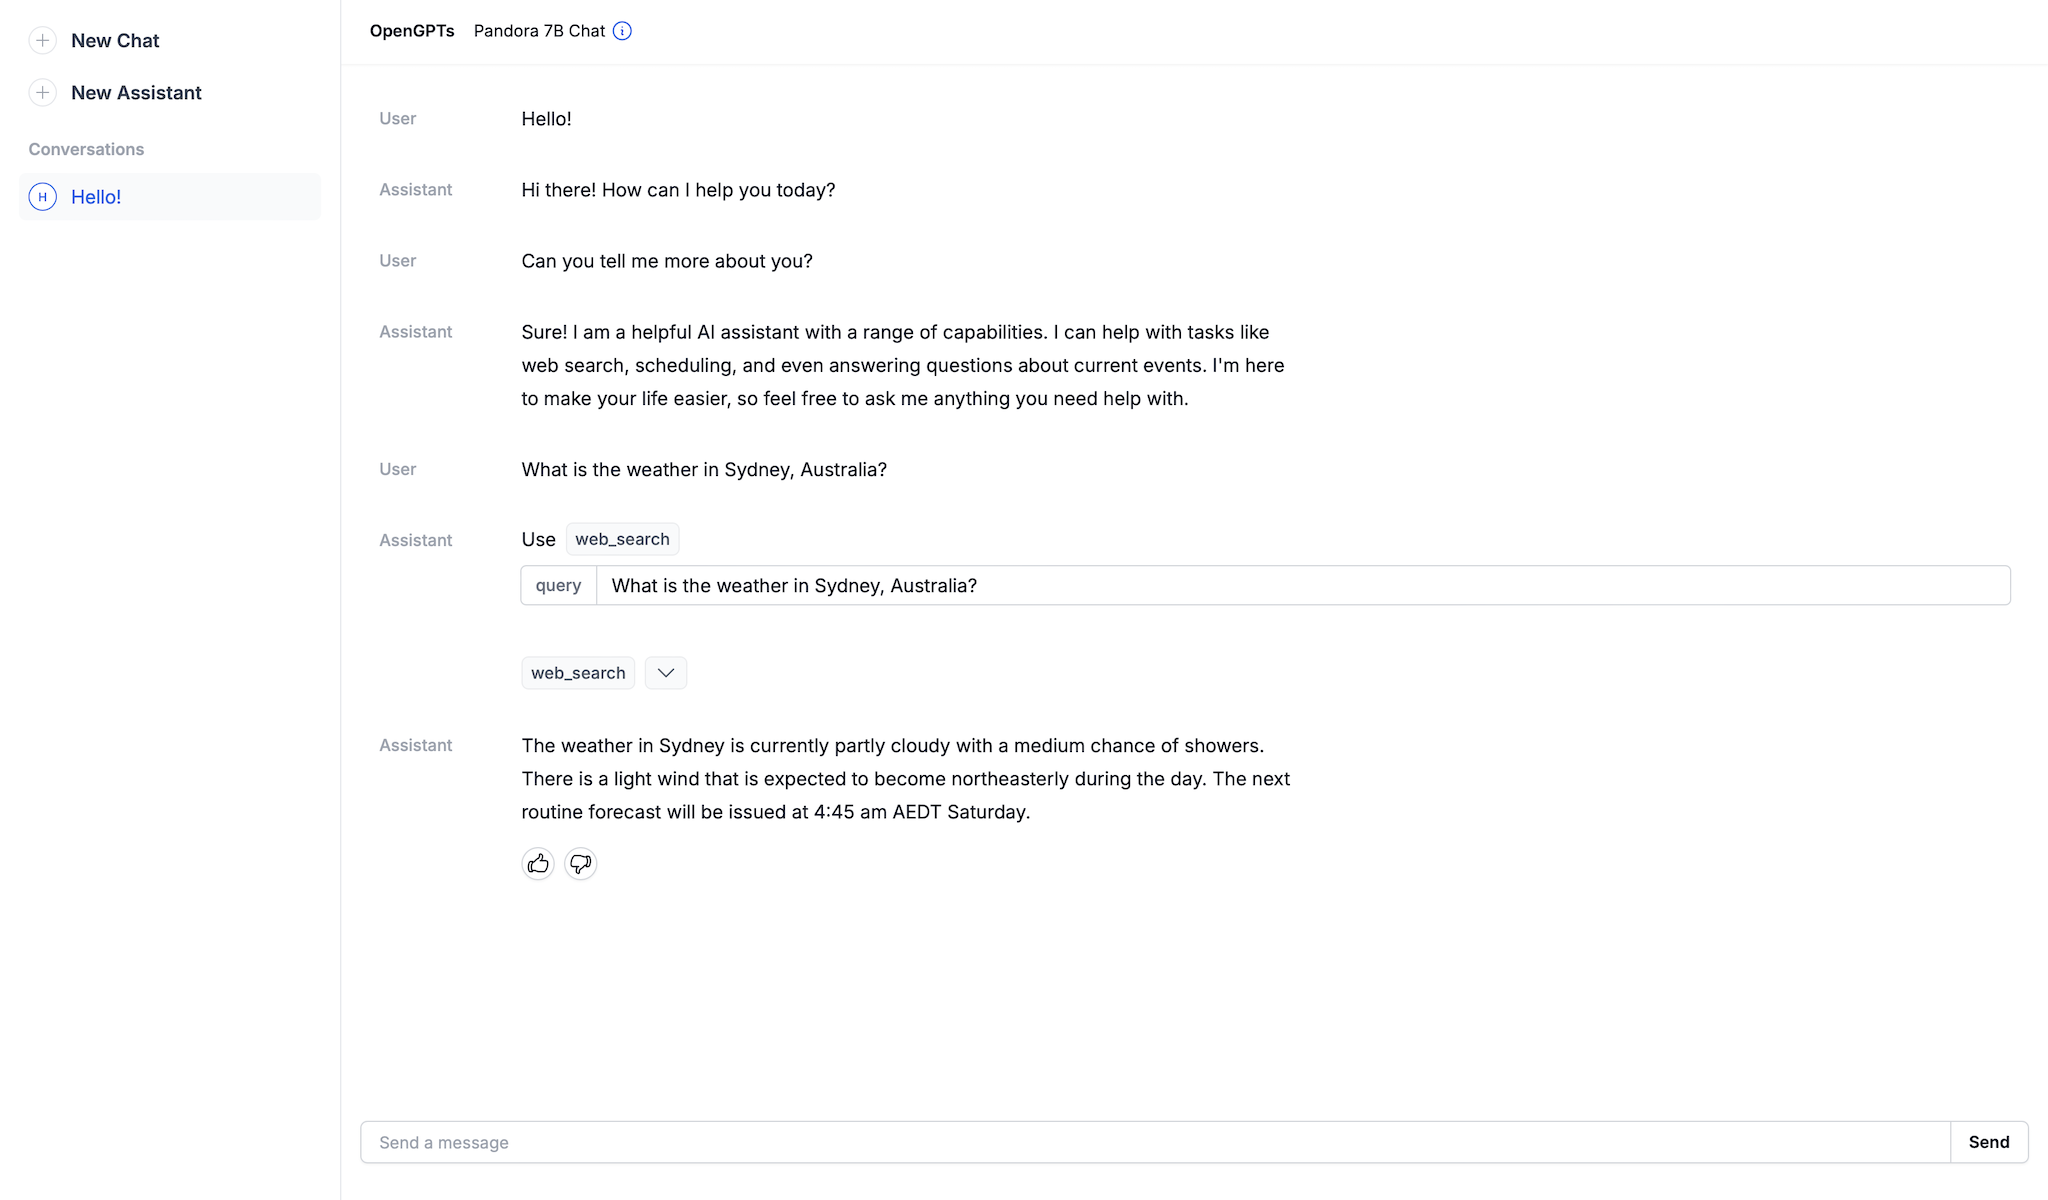2048x1200 pixels.
Task: Click the OpenGPTs title link
Action: pyautogui.click(x=412, y=31)
